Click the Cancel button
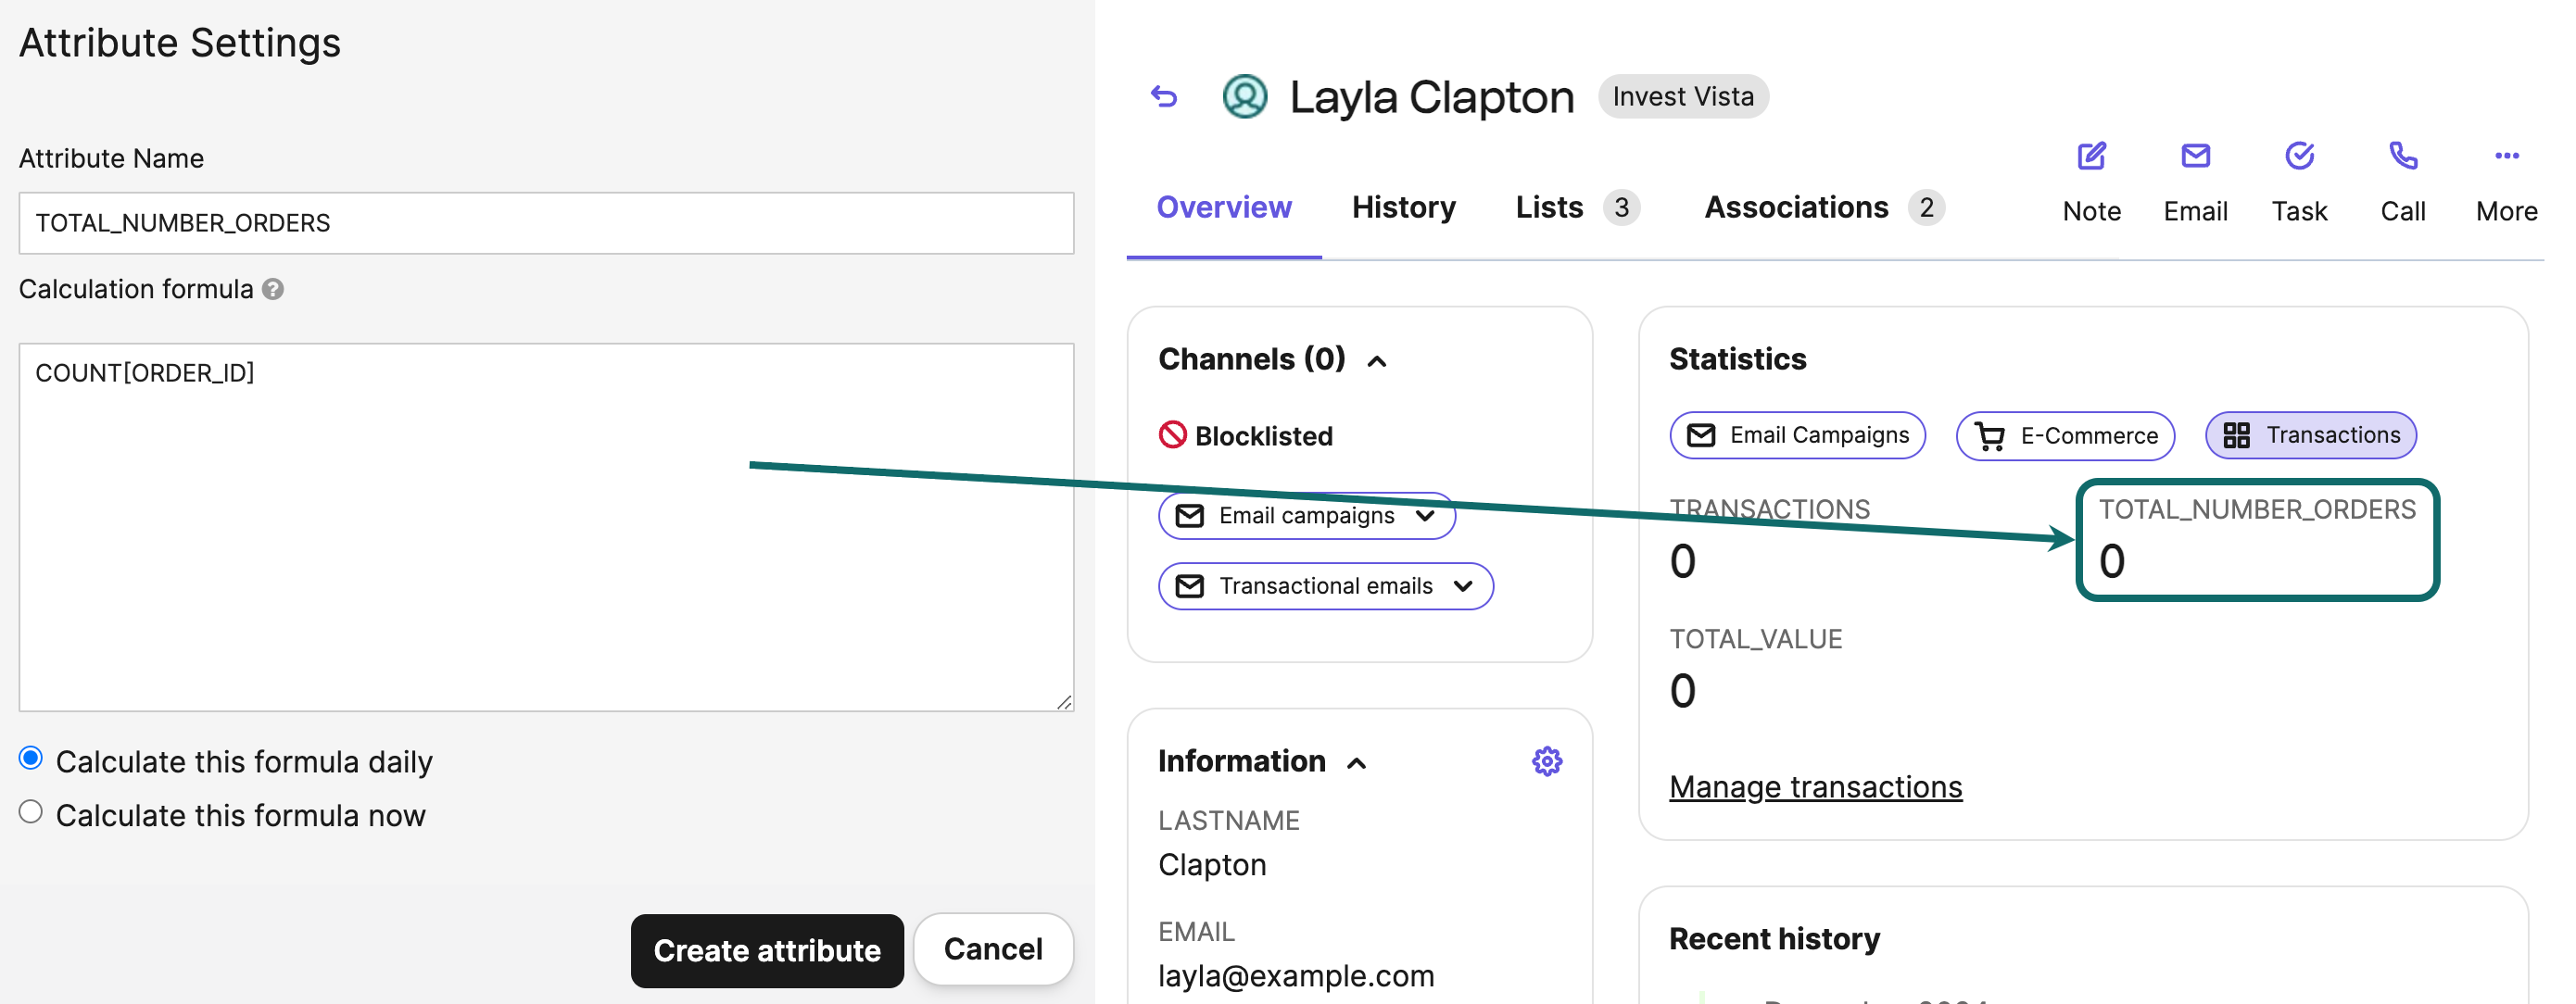Viewport: 2576px width, 1004px height. tap(993, 949)
